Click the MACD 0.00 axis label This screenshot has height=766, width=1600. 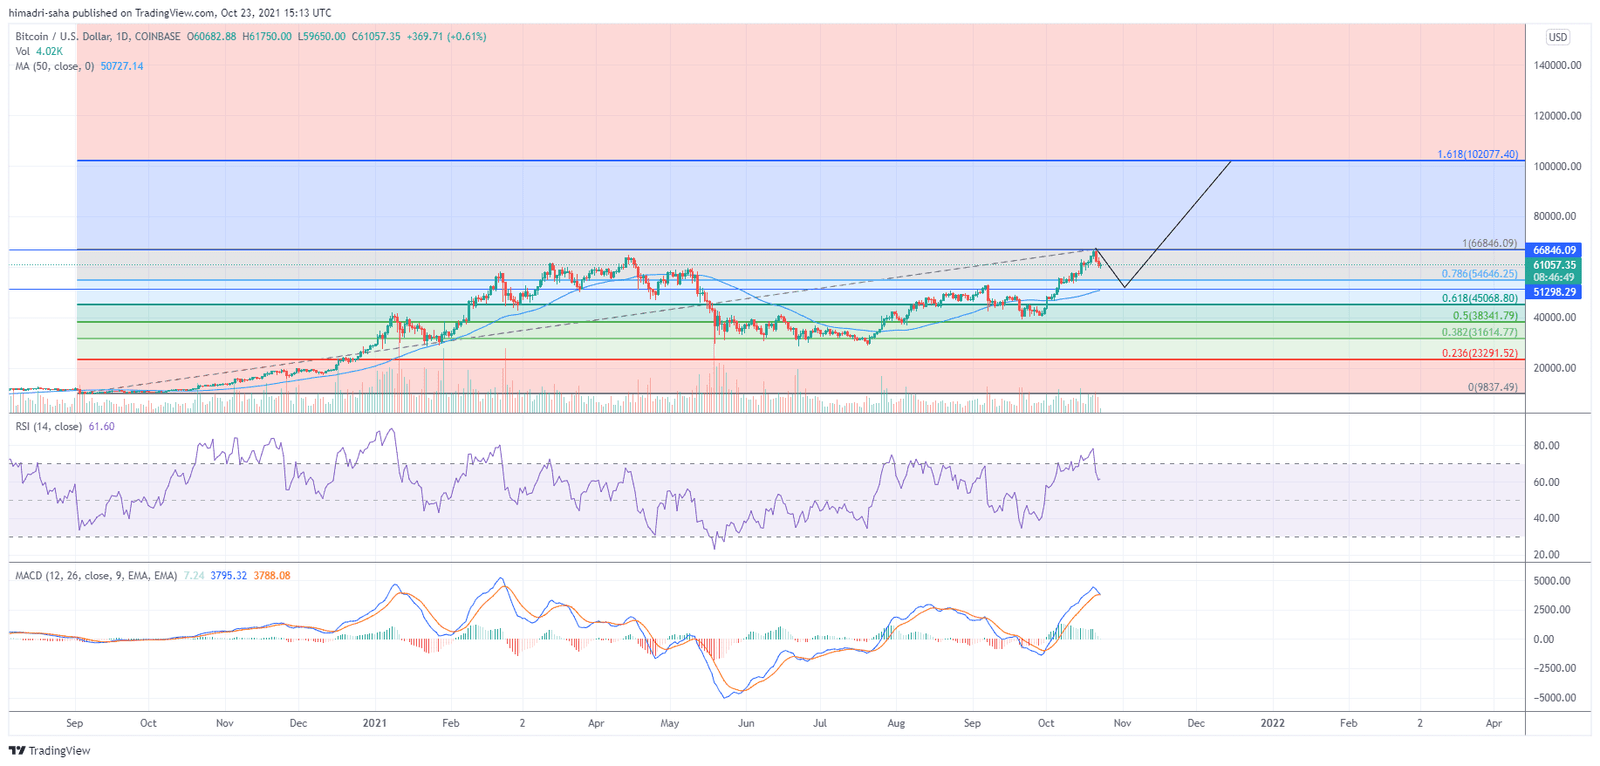[1544, 639]
